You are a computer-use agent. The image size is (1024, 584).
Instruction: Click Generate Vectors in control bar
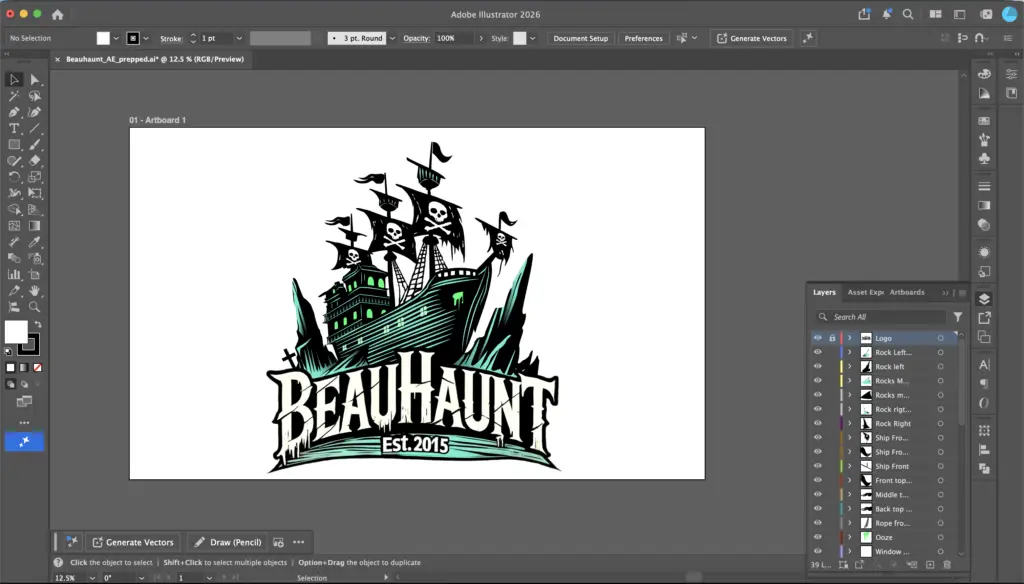[752, 39]
